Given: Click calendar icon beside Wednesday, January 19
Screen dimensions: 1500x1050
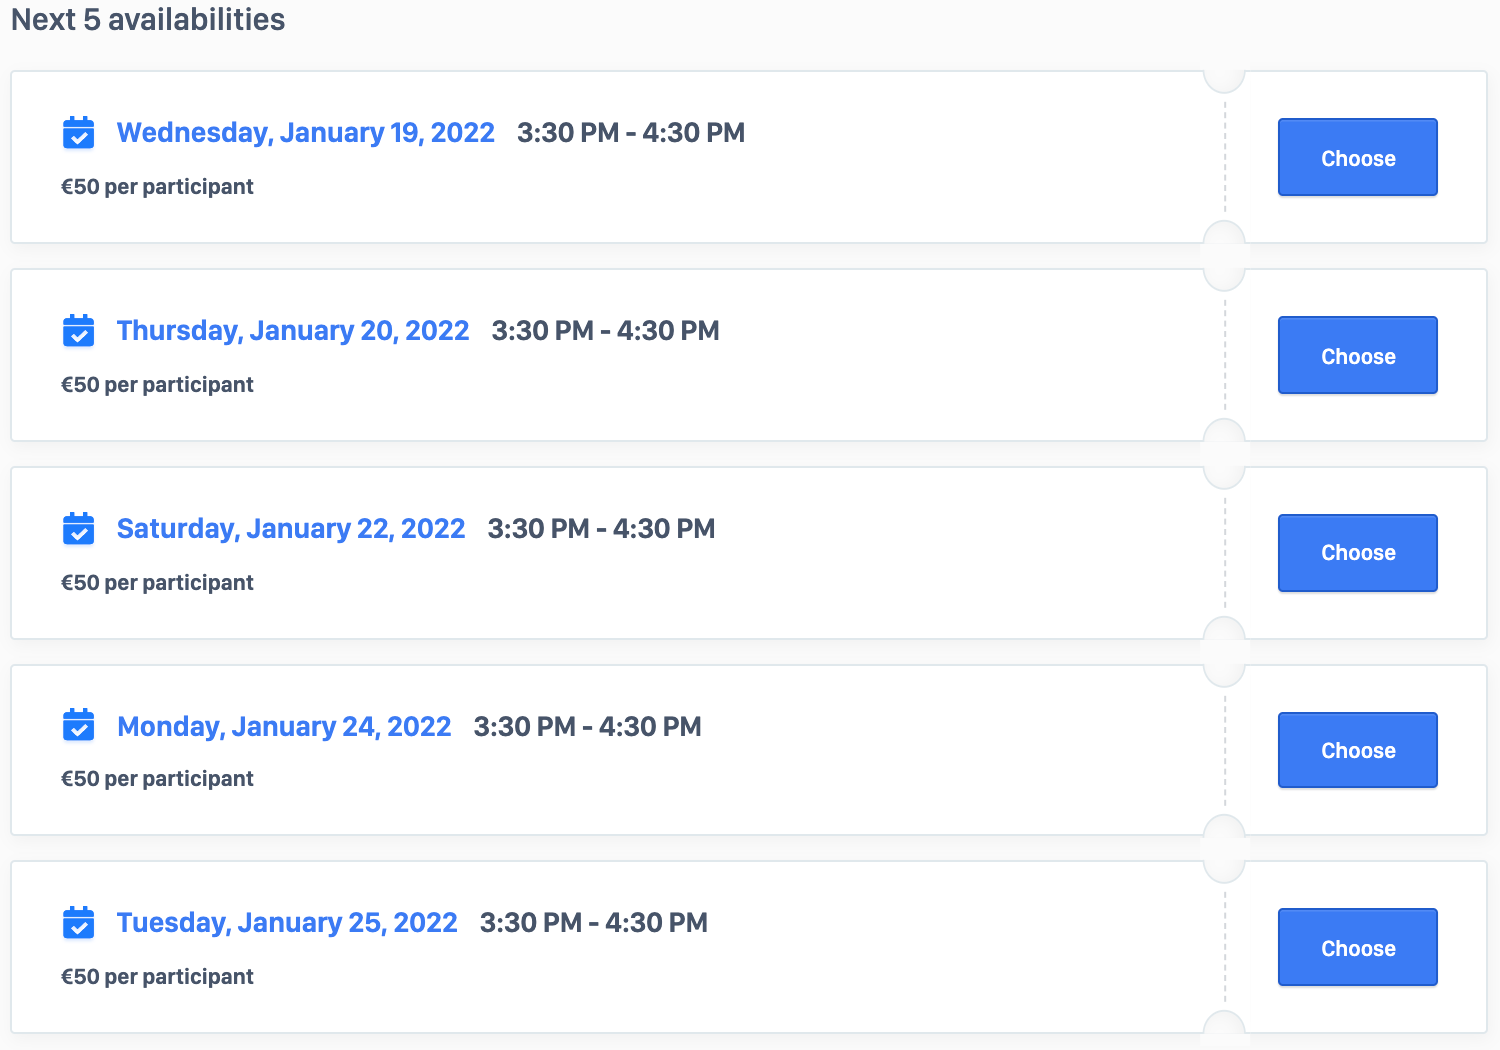Looking at the screenshot, I should [x=78, y=132].
